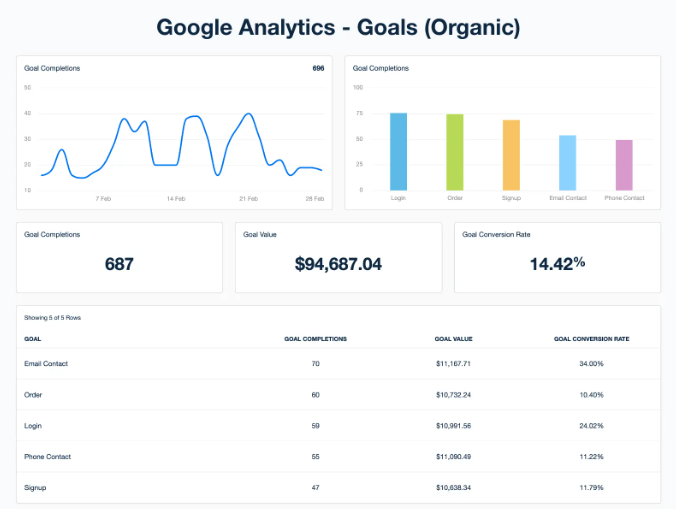This screenshot has width=676, height=509.
Task: Sort by GOAL VALUE column header
Action: [x=454, y=339]
